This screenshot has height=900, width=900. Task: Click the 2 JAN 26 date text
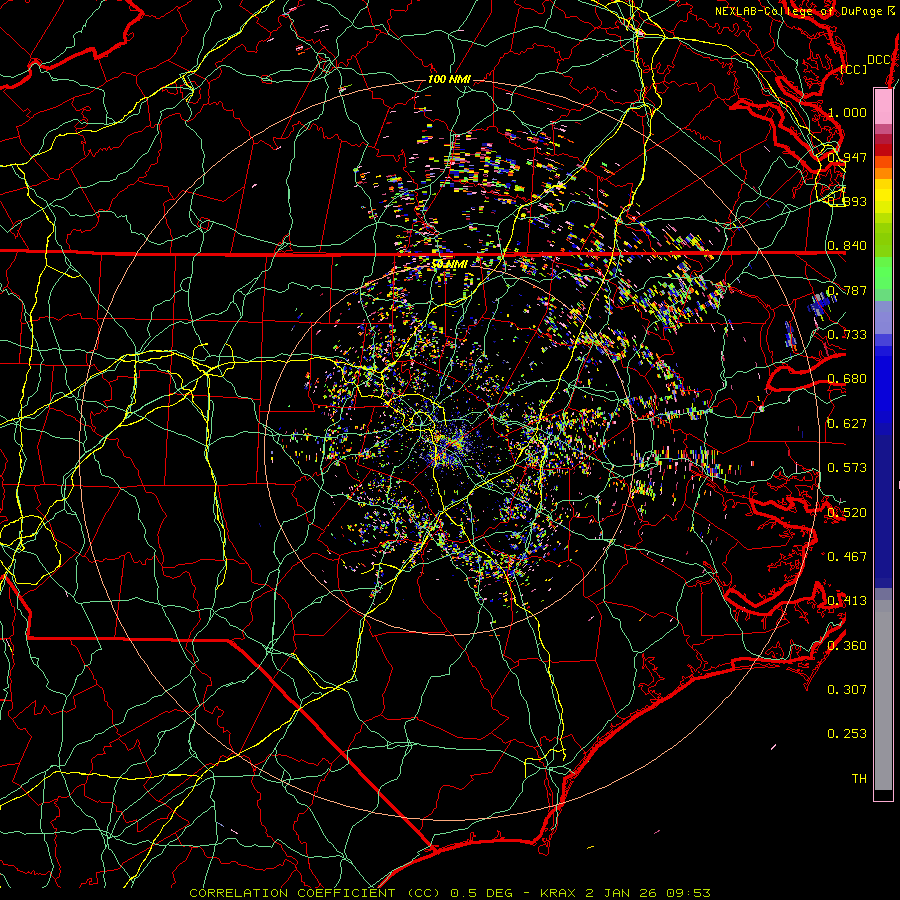click(622, 893)
